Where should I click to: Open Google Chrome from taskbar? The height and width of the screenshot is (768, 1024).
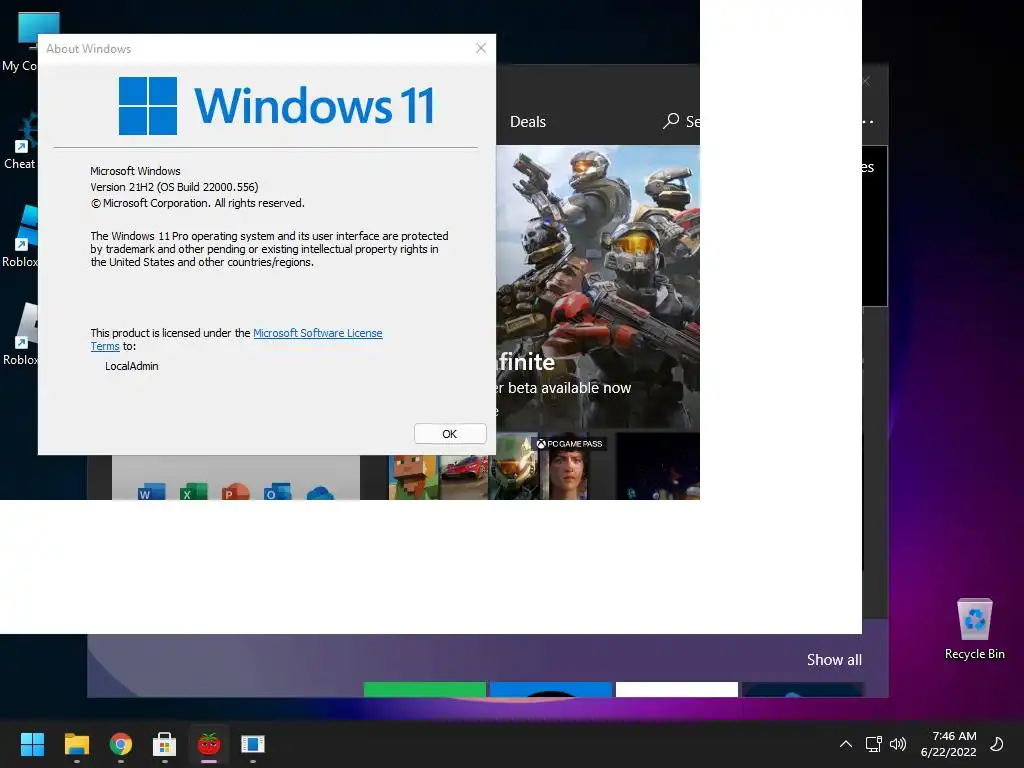pyautogui.click(x=121, y=744)
